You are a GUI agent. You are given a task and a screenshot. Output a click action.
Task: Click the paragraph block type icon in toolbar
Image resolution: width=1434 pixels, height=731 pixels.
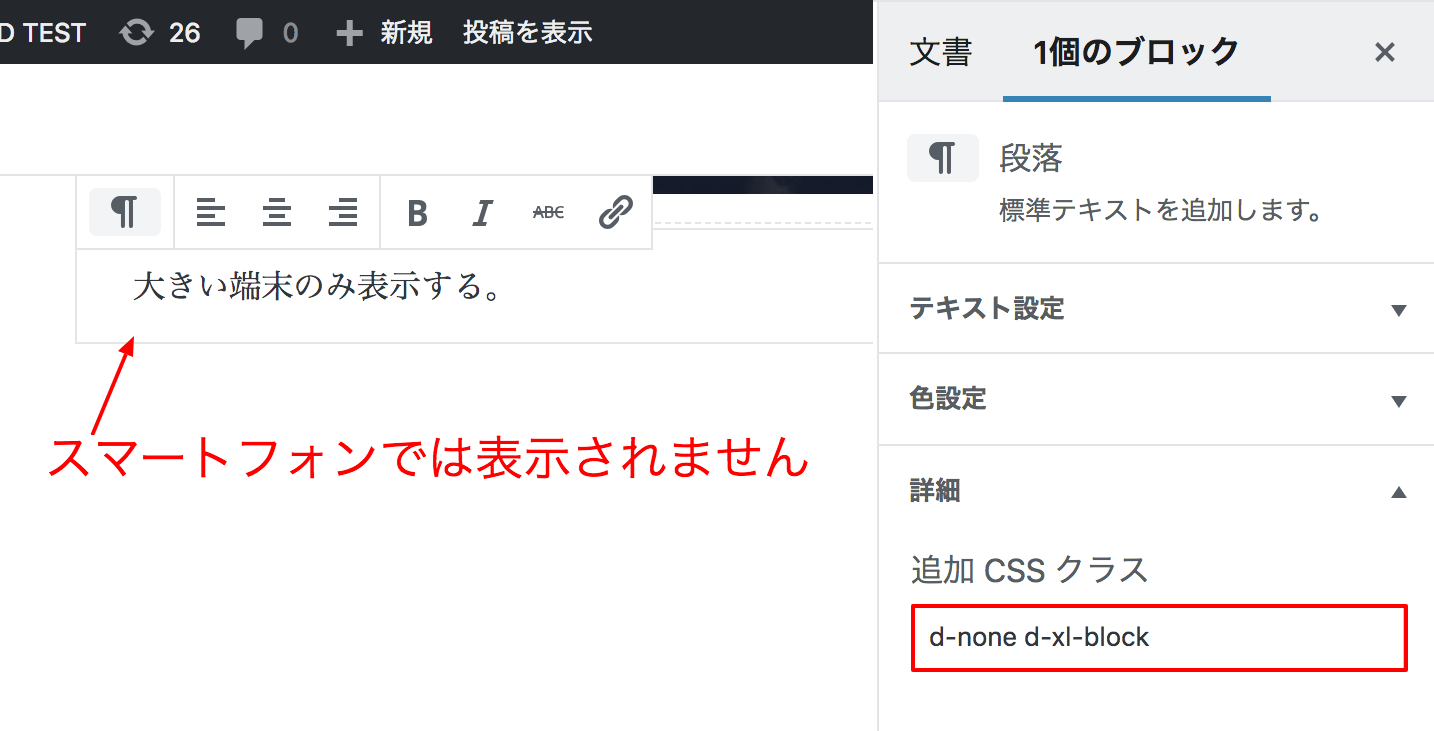(x=125, y=212)
